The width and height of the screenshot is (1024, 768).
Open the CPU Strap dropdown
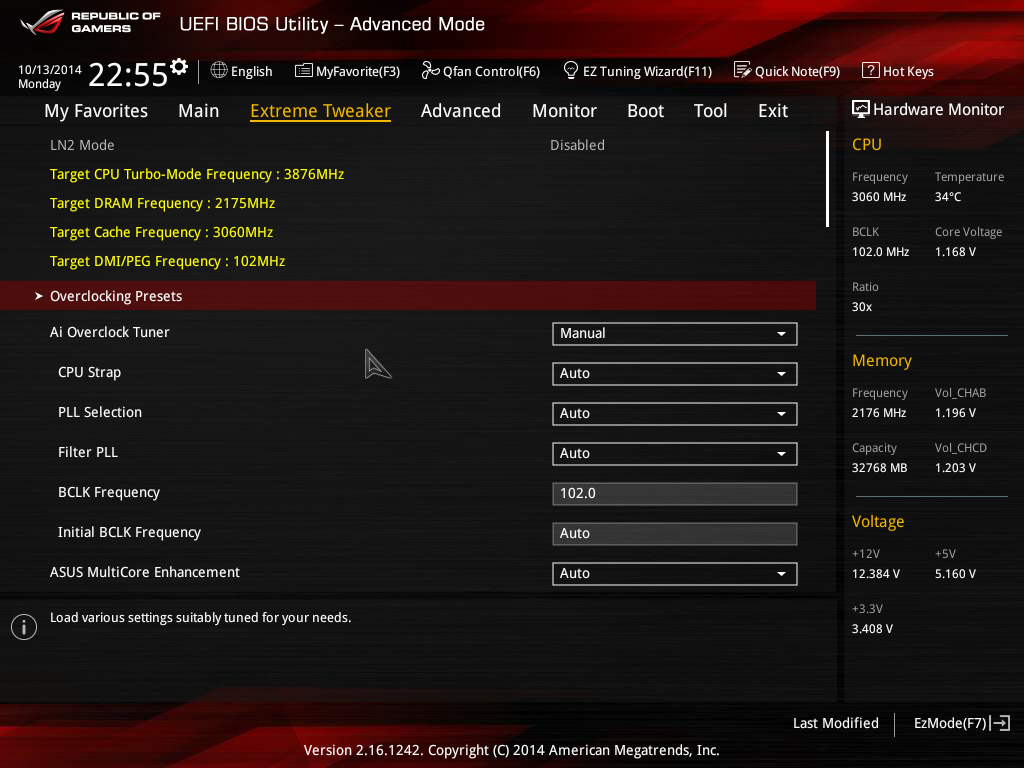(675, 374)
